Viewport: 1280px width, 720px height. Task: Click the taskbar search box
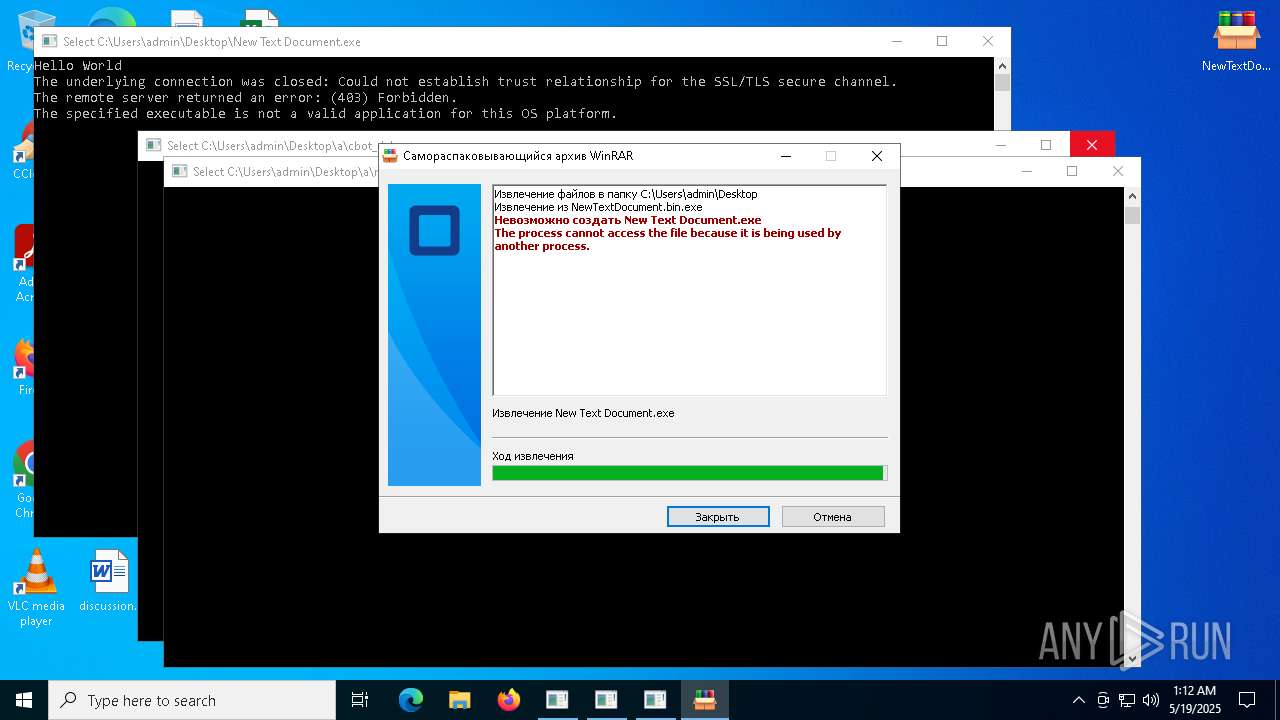pos(192,700)
